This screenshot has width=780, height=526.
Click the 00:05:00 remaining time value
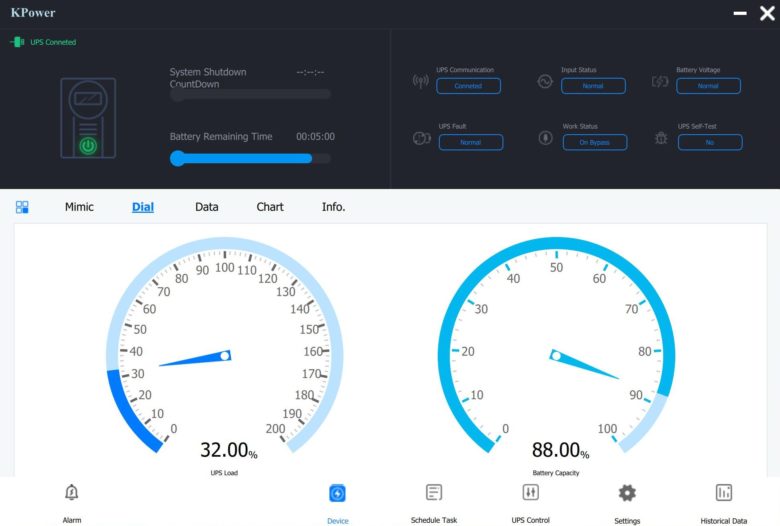pyautogui.click(x=315, y=136)
